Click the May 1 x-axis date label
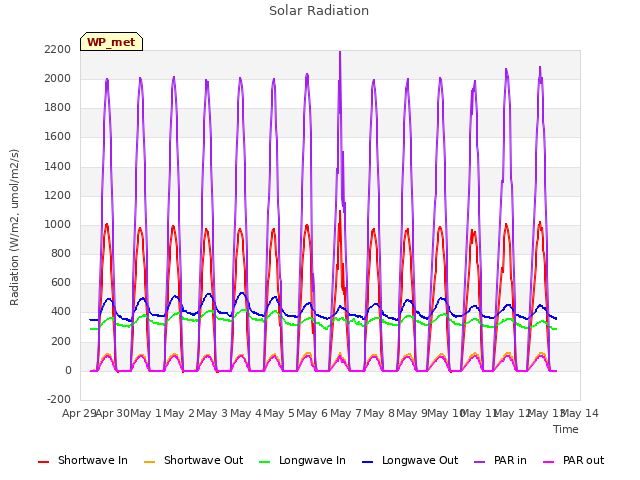The image size is (640, 480). [x=146, y=413]
